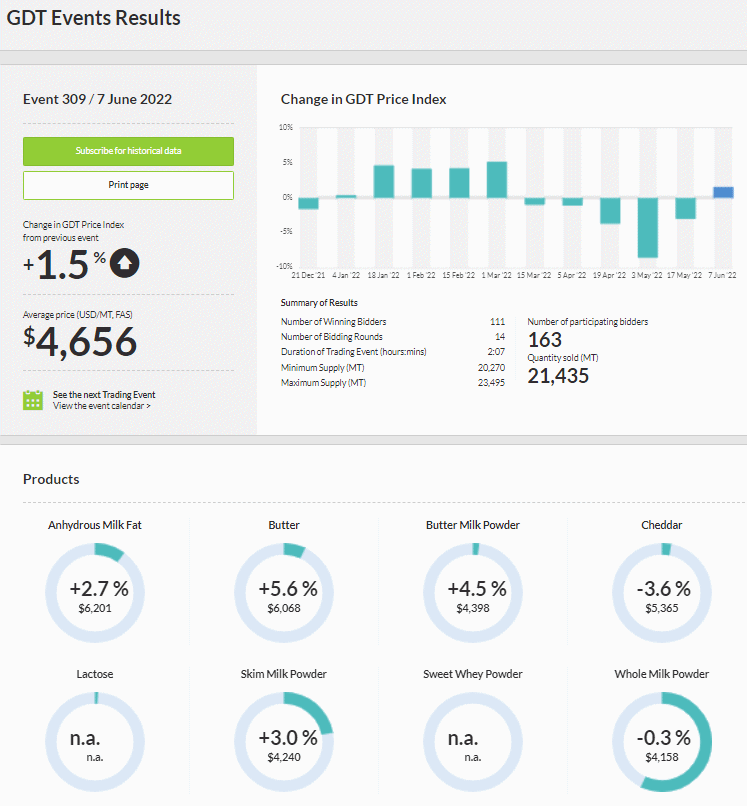Click the Maximum Supply (MT) row
This screenshot has height=806, width=747.
click(x=393, y=382)
